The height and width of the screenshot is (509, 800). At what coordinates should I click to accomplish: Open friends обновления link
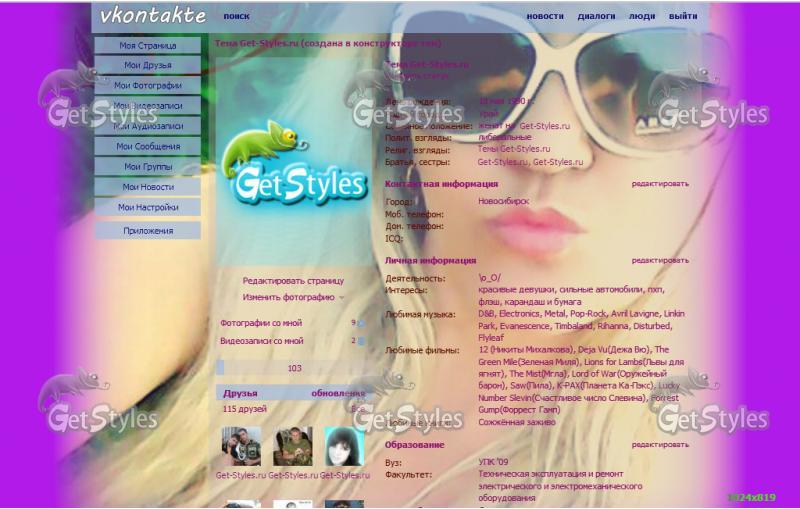tap(338, 393)
